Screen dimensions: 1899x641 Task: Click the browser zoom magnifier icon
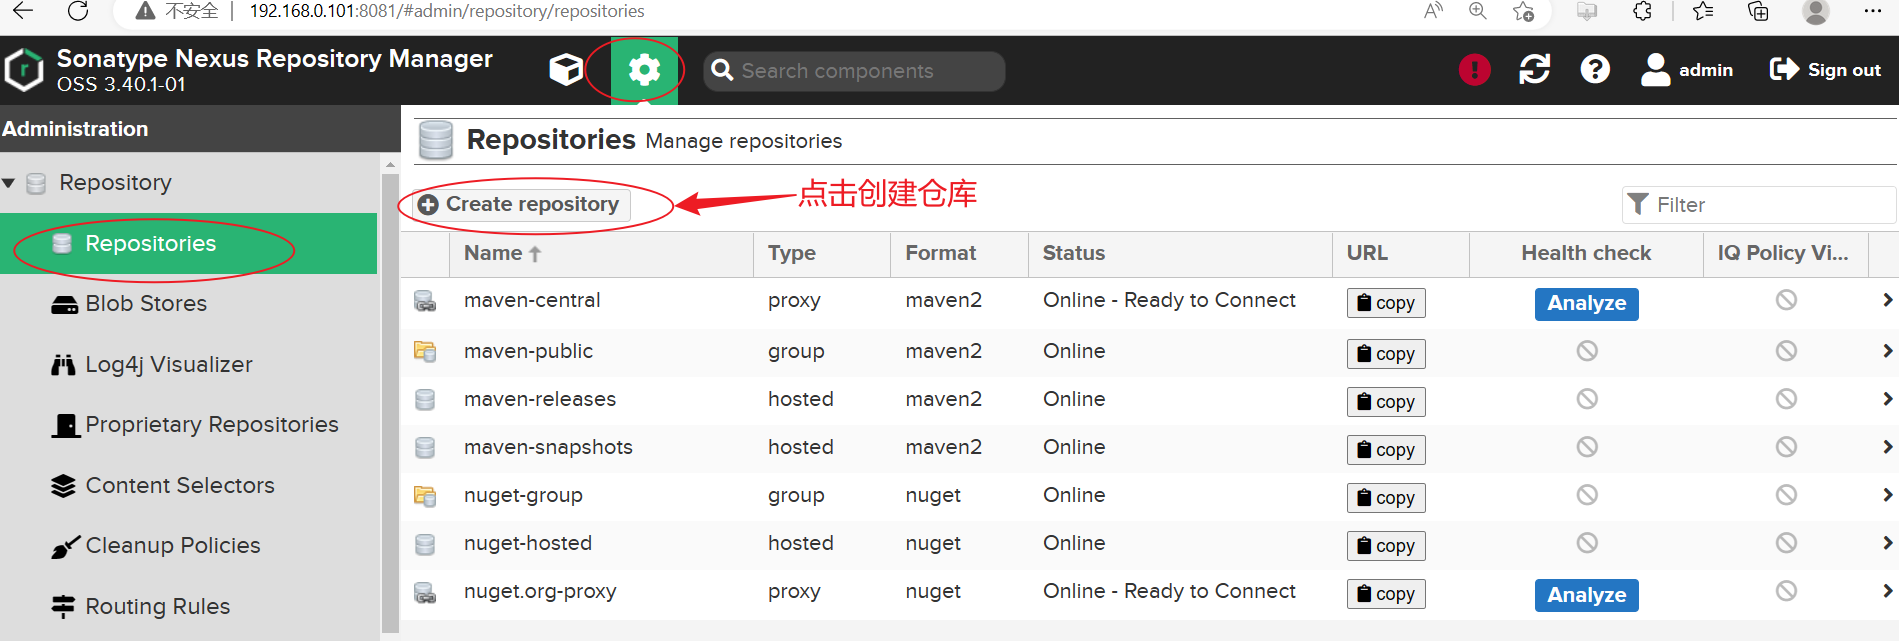tap(1477, 11)
